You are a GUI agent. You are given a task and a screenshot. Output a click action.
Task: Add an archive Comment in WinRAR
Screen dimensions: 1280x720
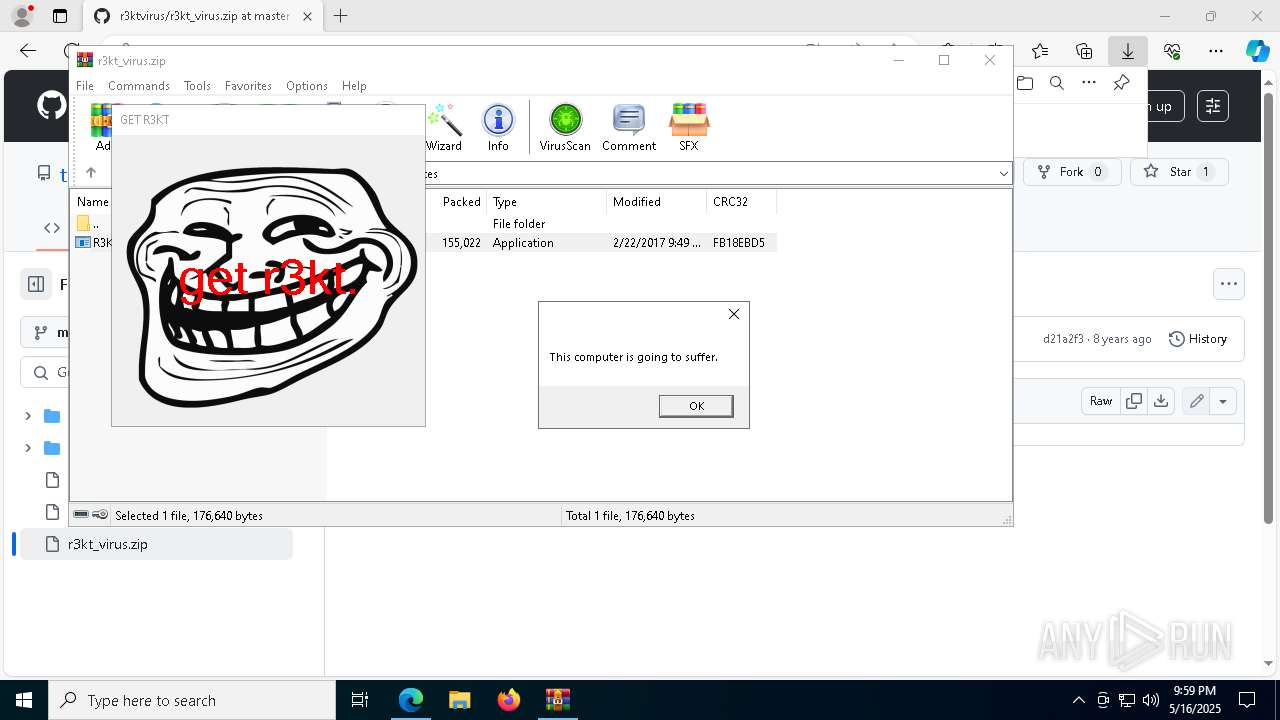click(629, 128)
